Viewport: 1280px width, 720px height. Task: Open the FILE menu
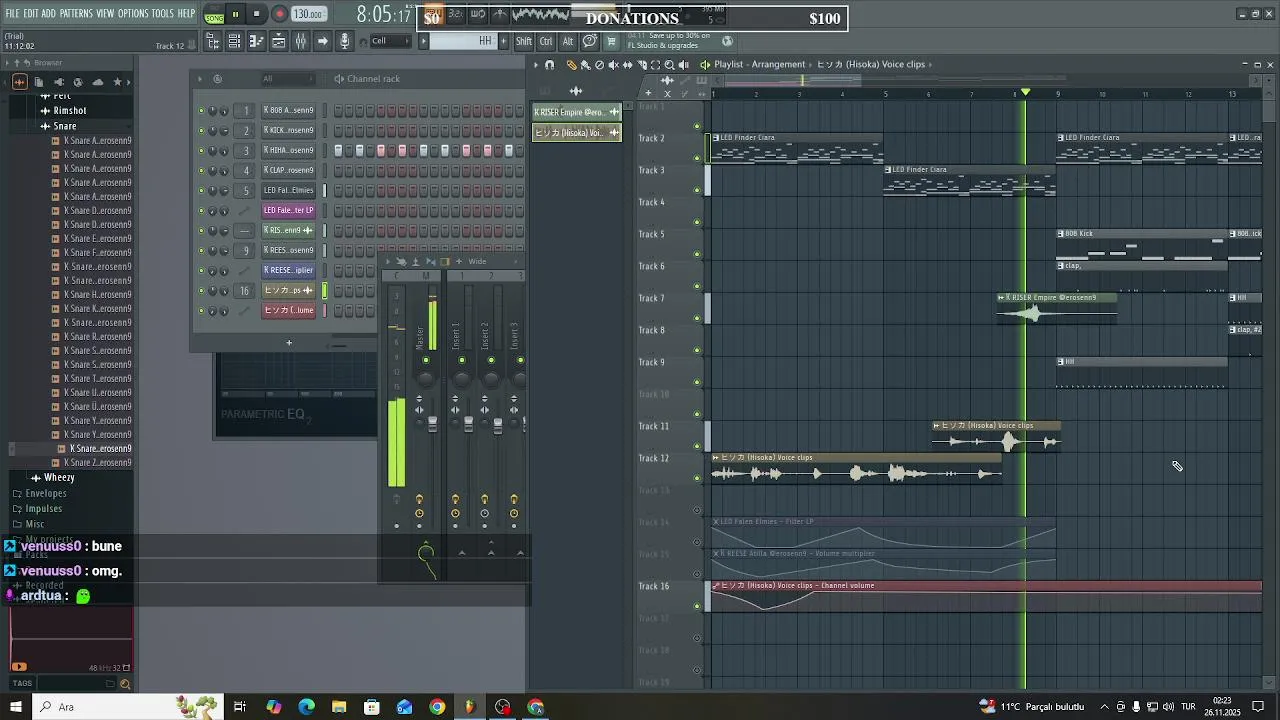click(12, 14)
